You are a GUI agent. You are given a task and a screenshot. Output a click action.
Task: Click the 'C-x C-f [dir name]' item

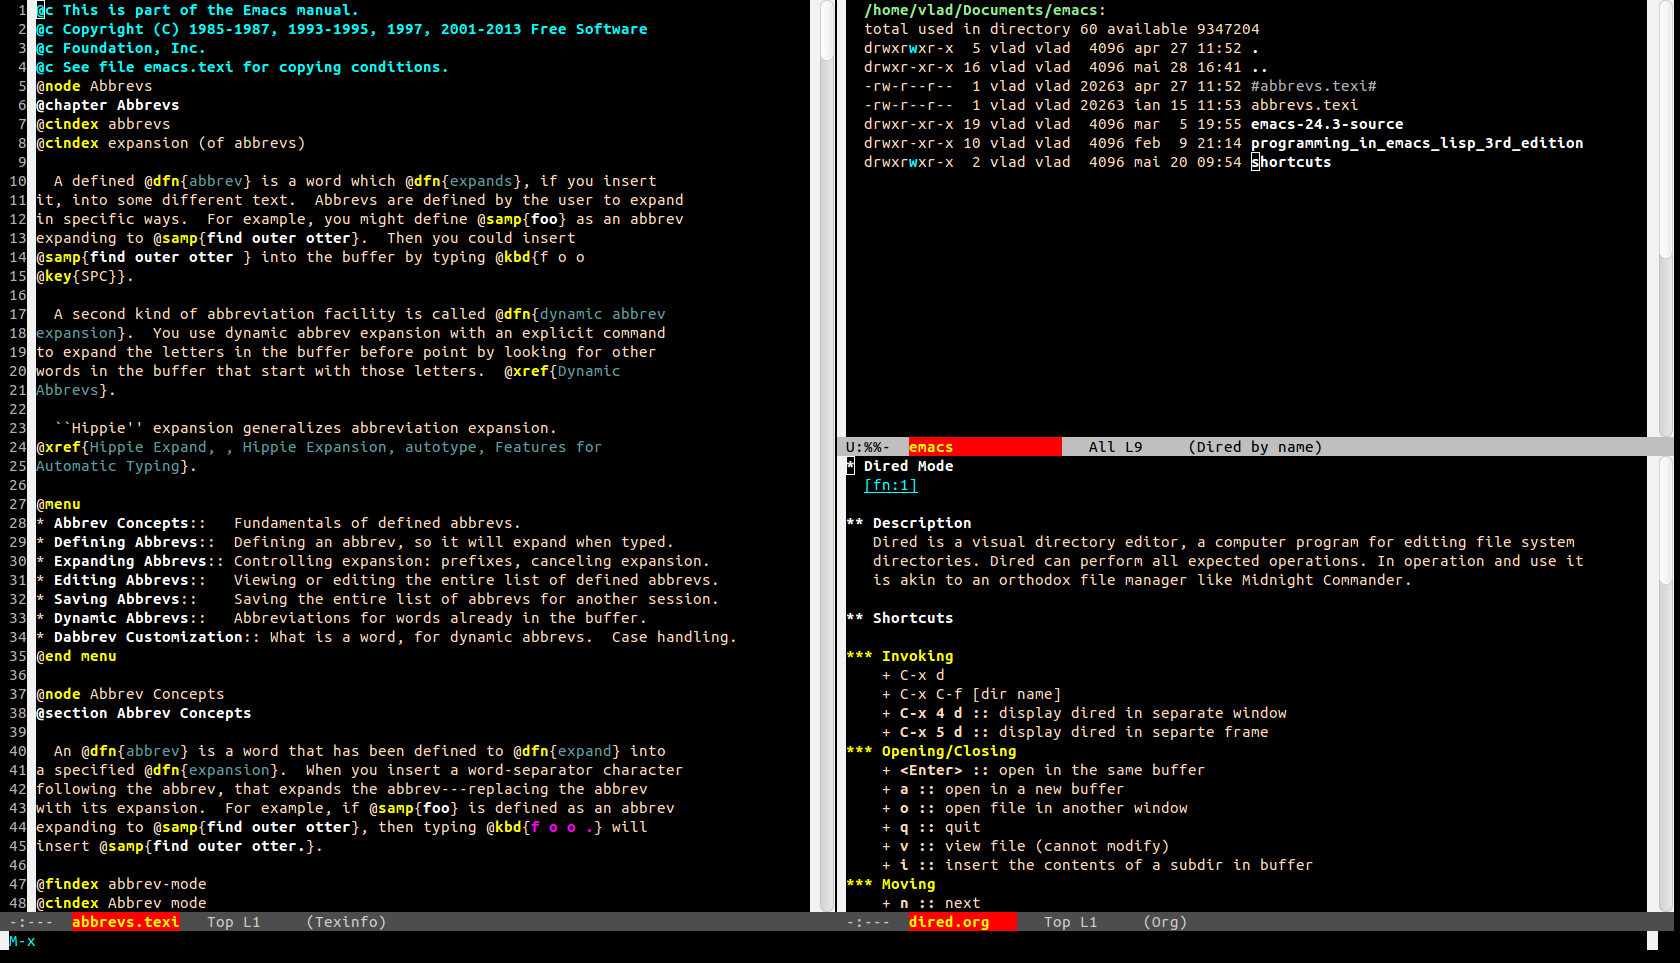(971, 694)
